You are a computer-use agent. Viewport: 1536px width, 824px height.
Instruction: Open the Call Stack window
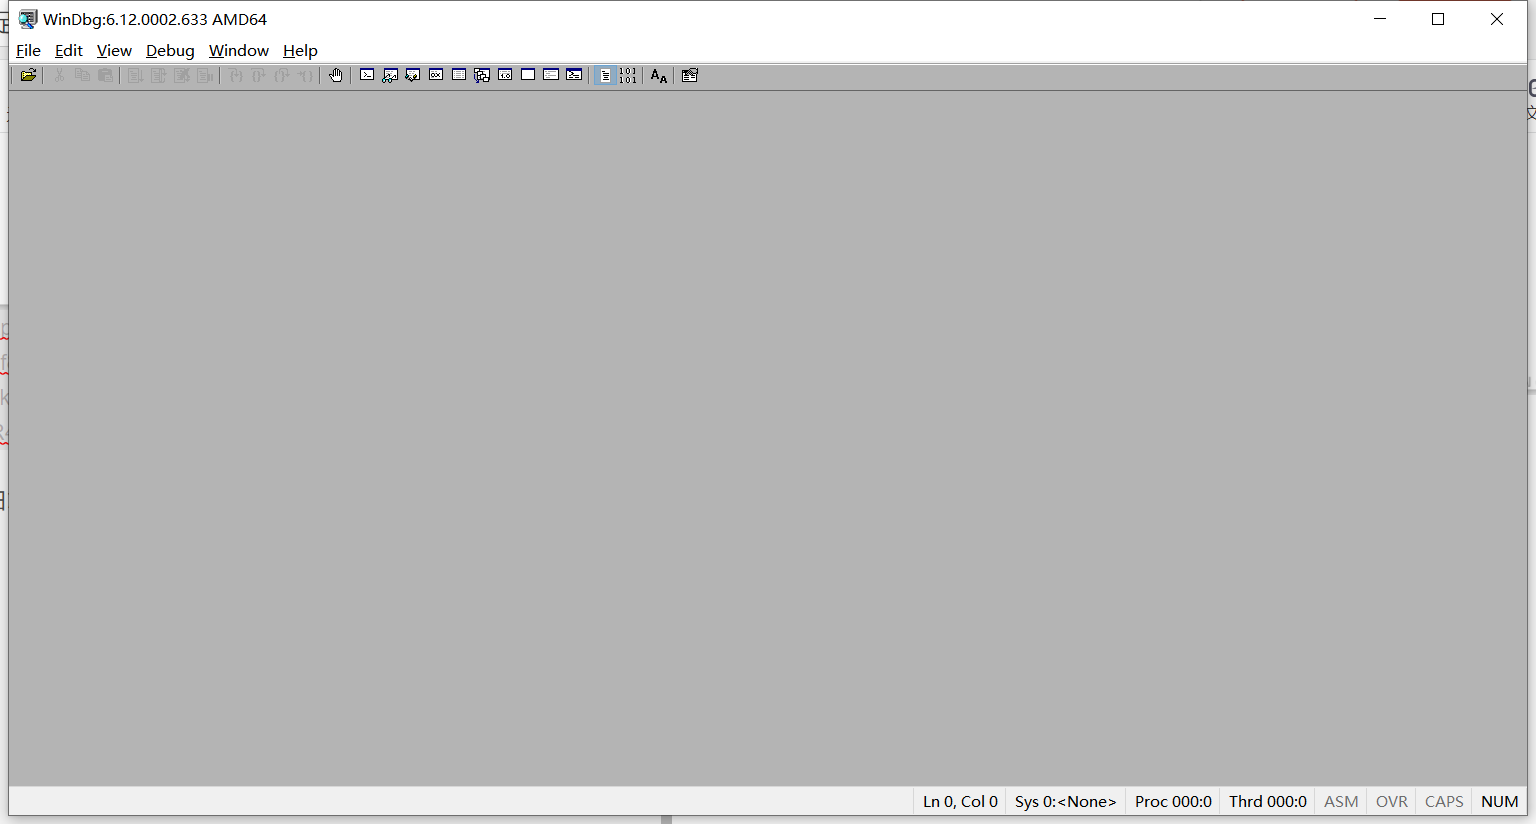tap(481, 74)
